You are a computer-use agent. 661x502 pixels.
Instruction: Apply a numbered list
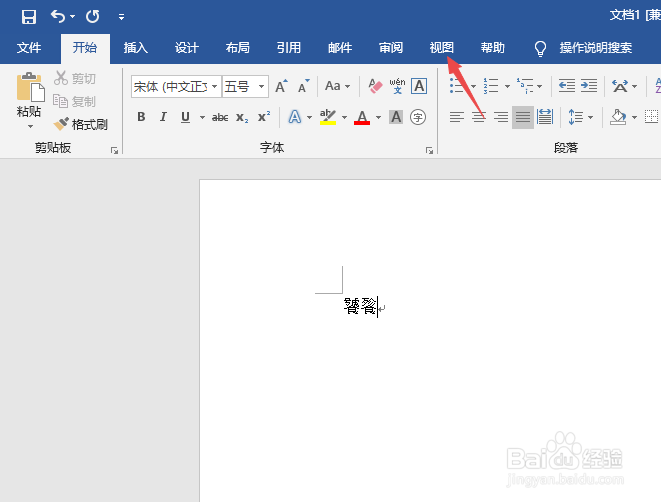[x=491, y=86]
